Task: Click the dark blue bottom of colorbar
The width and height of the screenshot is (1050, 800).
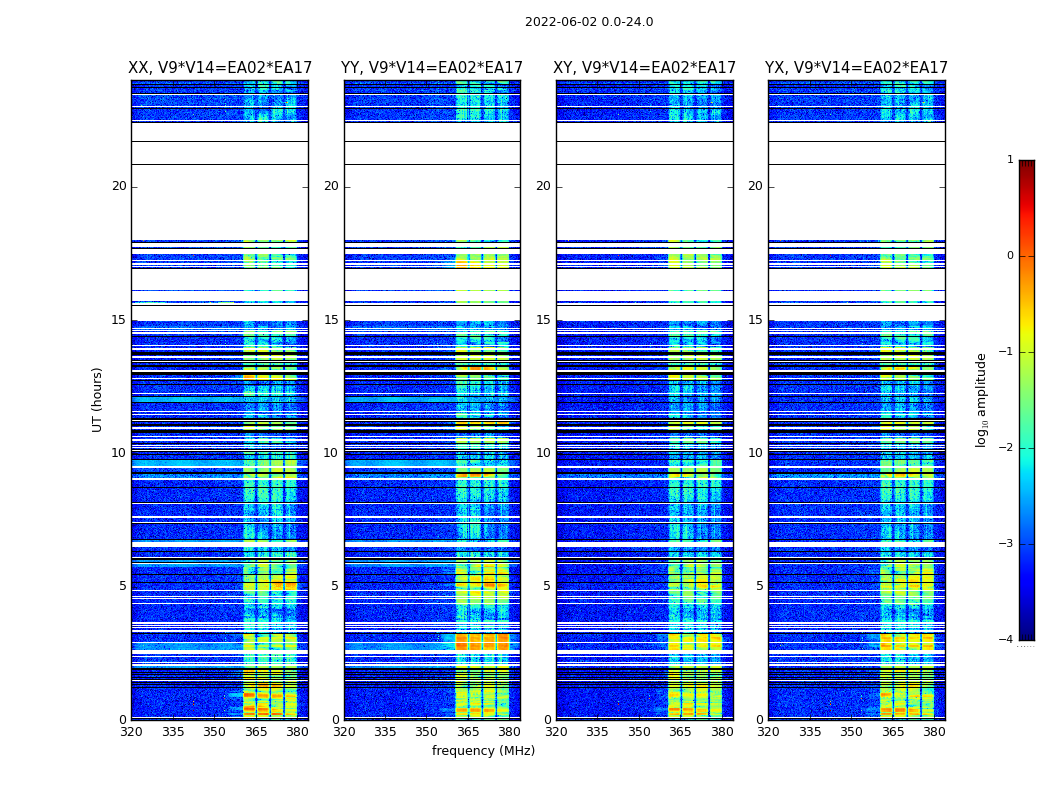Action: tap(1027, 634)
